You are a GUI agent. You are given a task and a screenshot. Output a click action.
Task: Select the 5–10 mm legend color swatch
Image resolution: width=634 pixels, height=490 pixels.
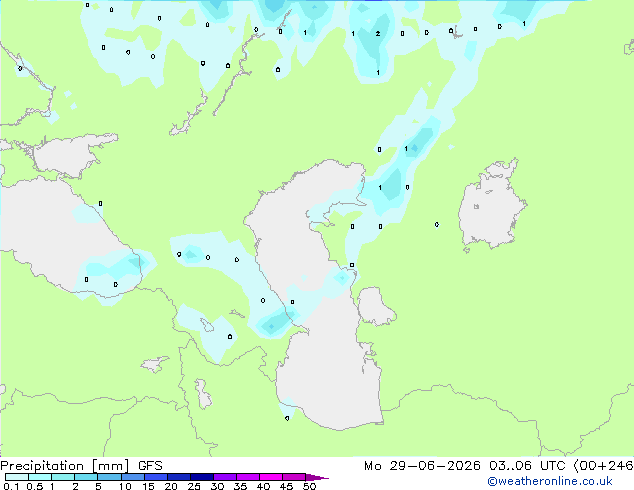click(x=110, y=477)
